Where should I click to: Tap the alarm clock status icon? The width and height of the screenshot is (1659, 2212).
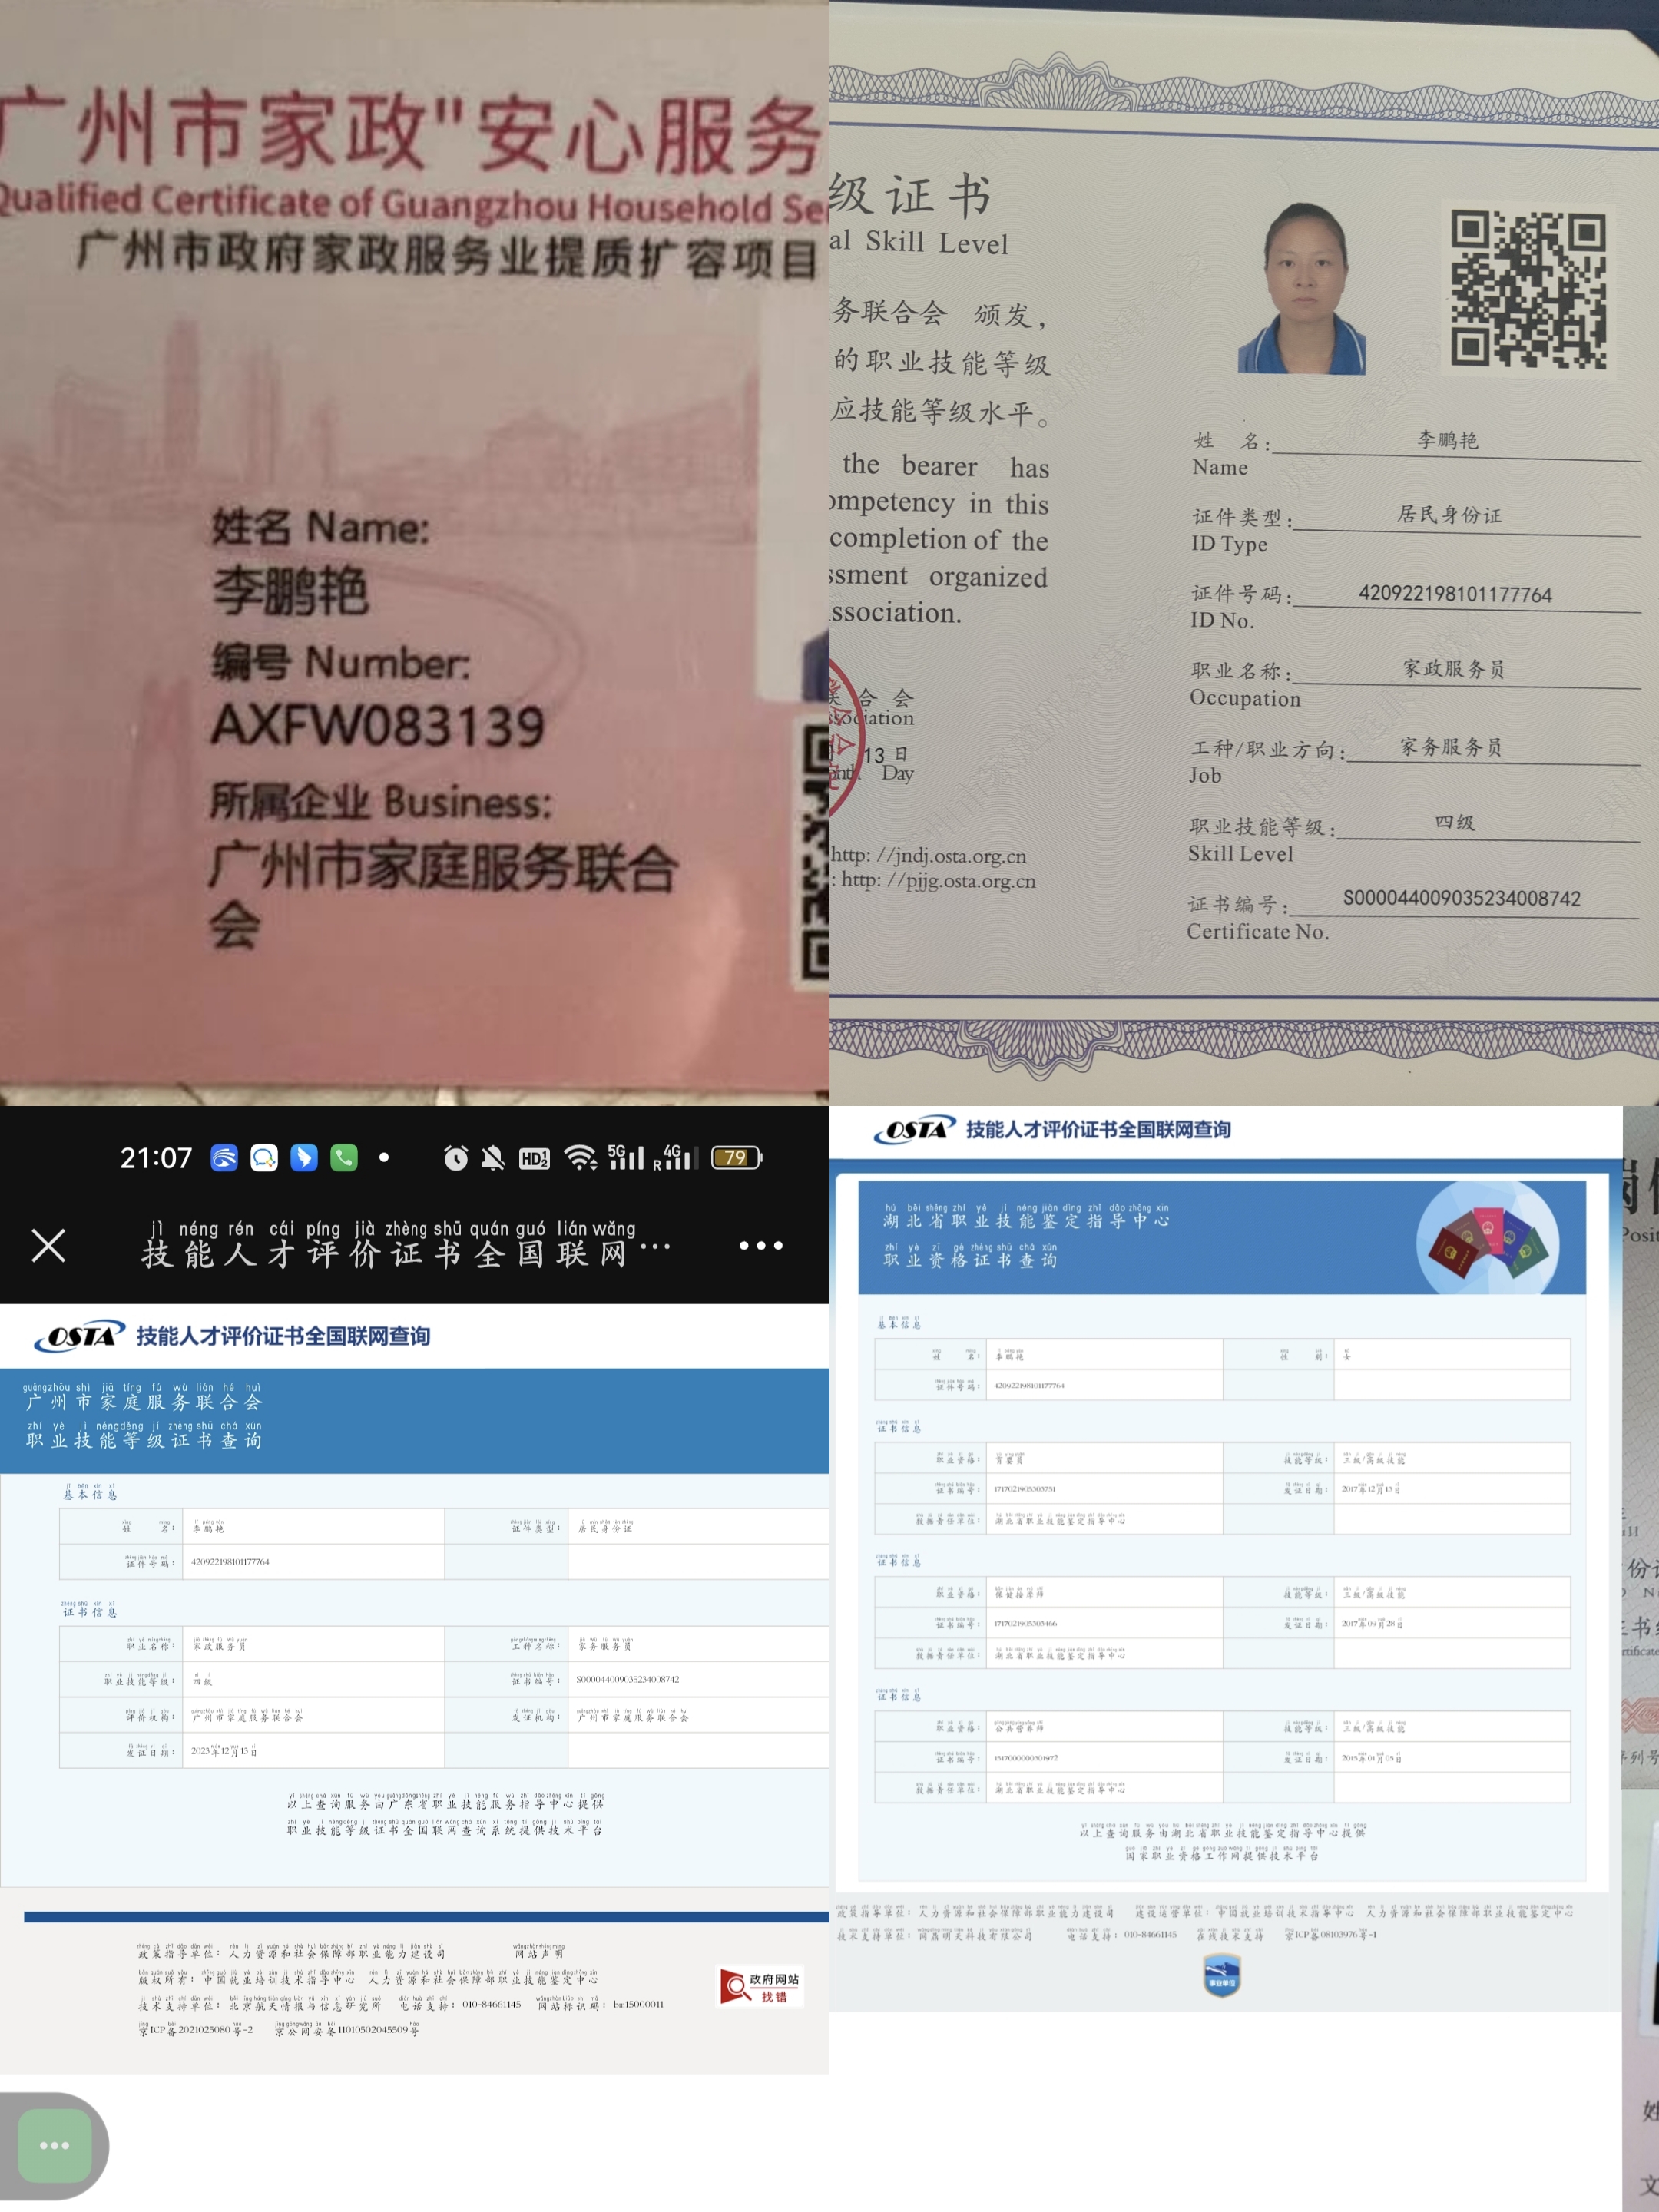(x=455, y=1158)
